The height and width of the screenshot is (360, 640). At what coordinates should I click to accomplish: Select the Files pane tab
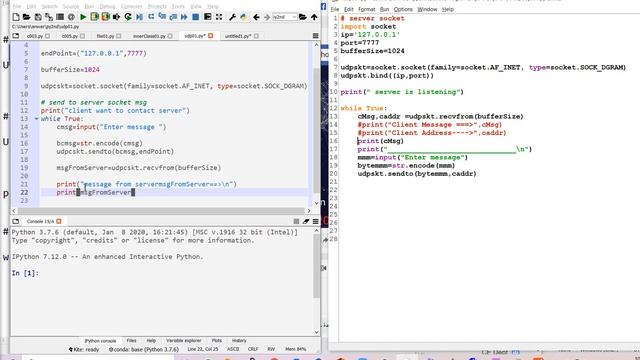pos(131,340)
